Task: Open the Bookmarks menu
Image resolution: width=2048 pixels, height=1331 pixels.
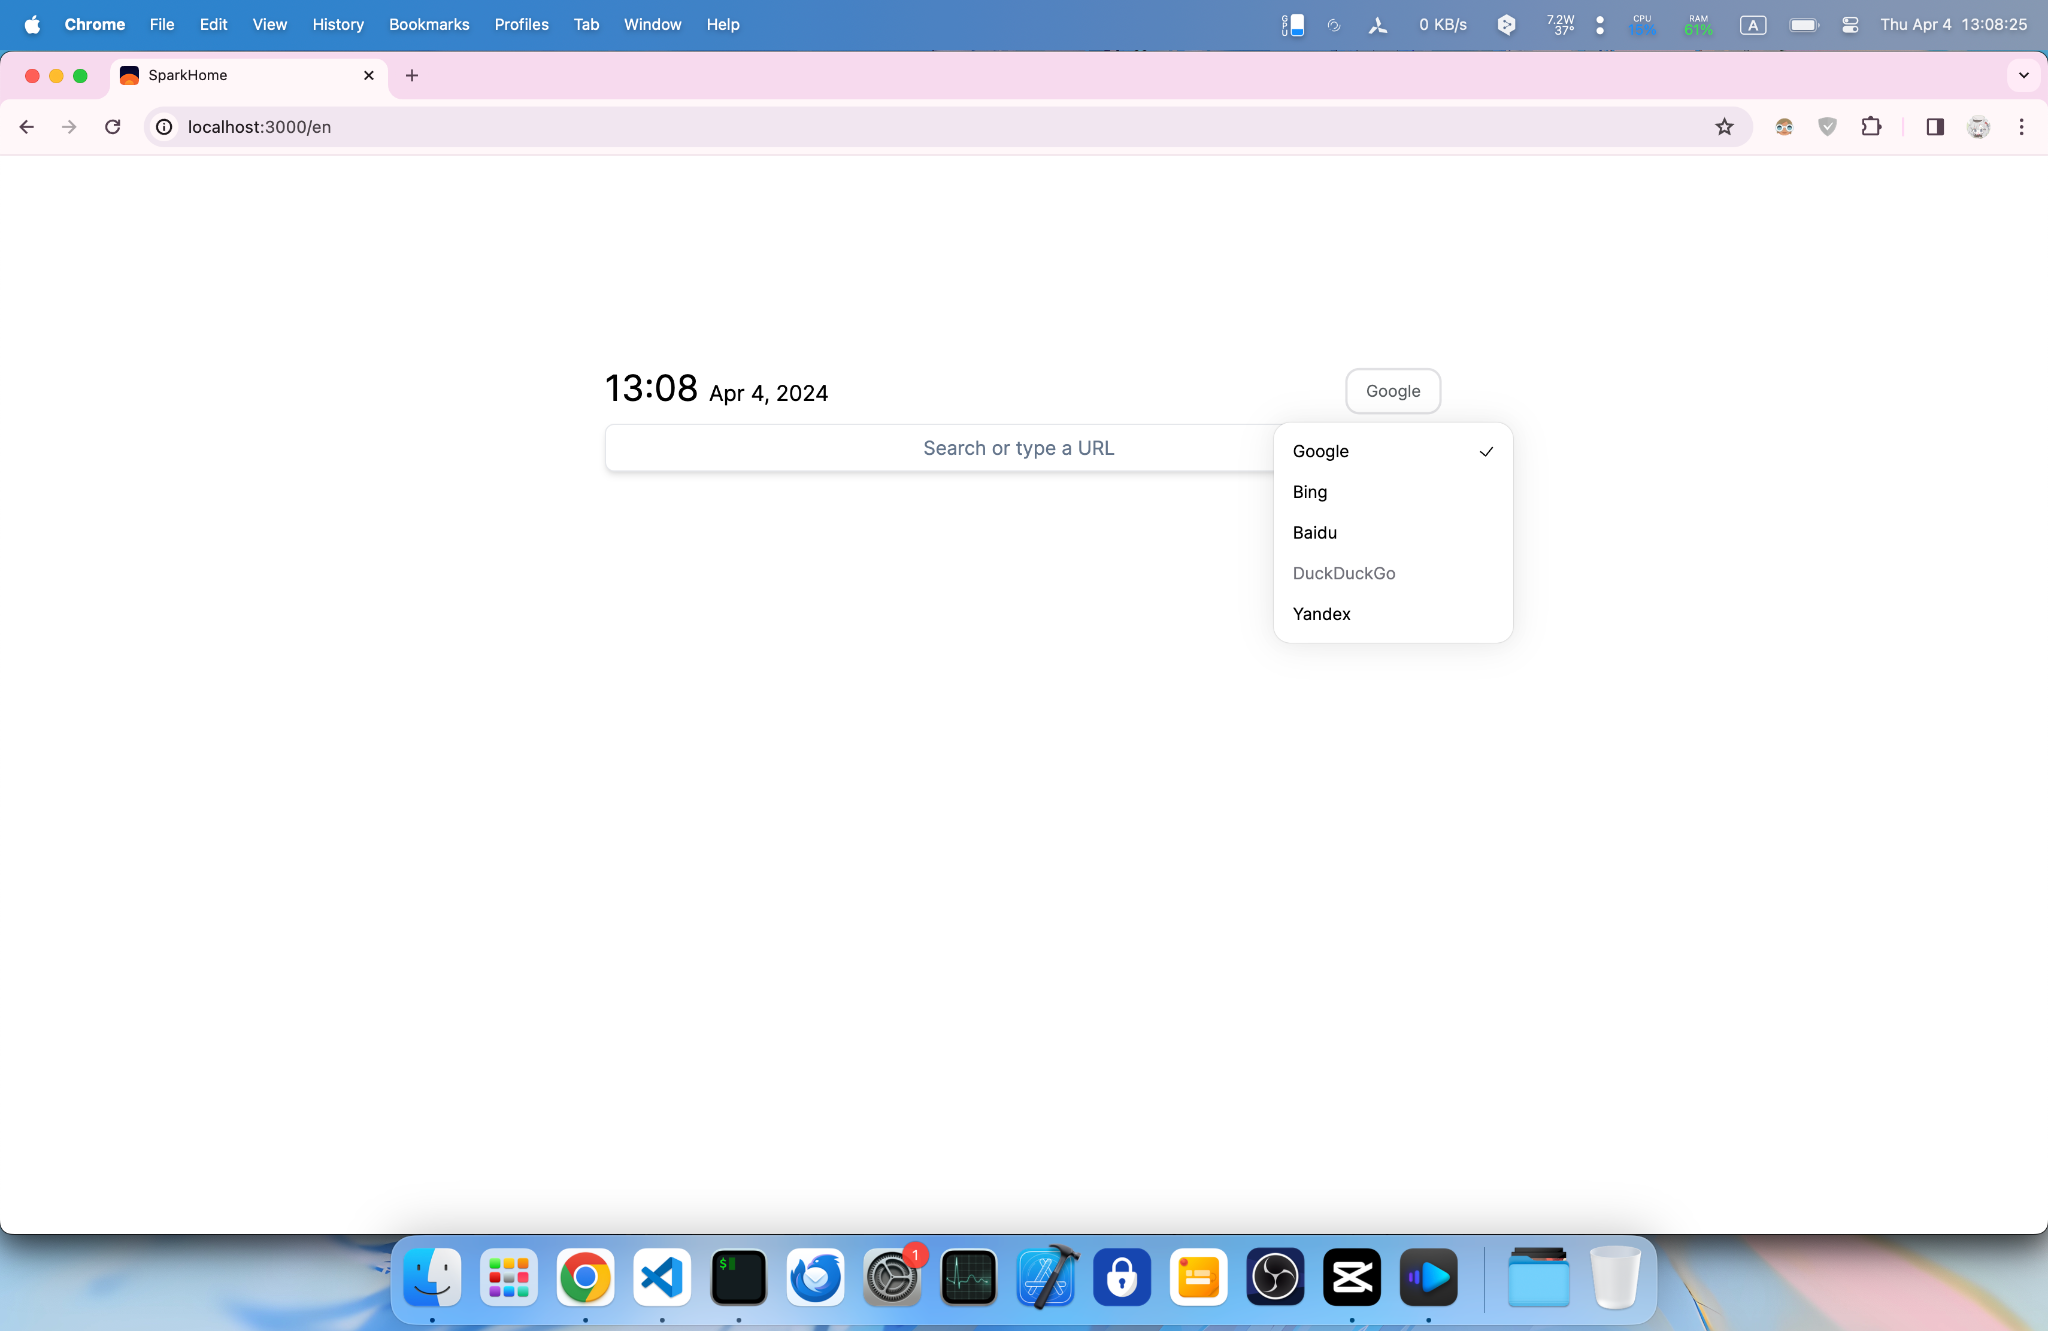Action: coord(429,24)
